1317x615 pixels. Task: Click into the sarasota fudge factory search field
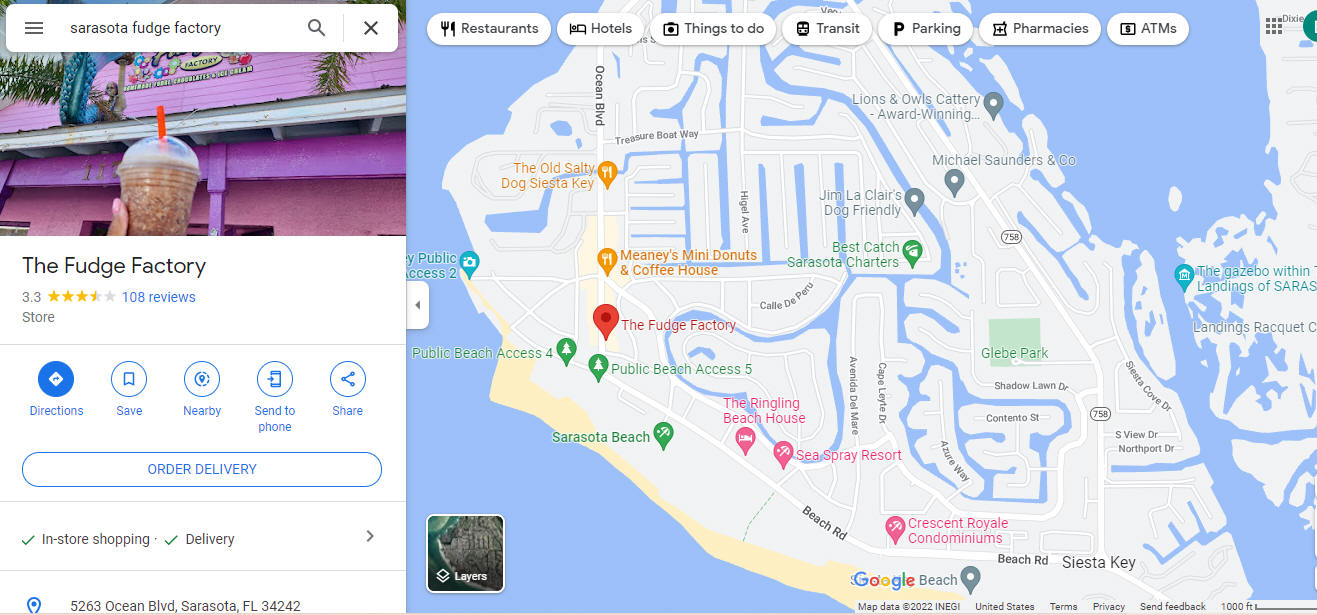180,28
